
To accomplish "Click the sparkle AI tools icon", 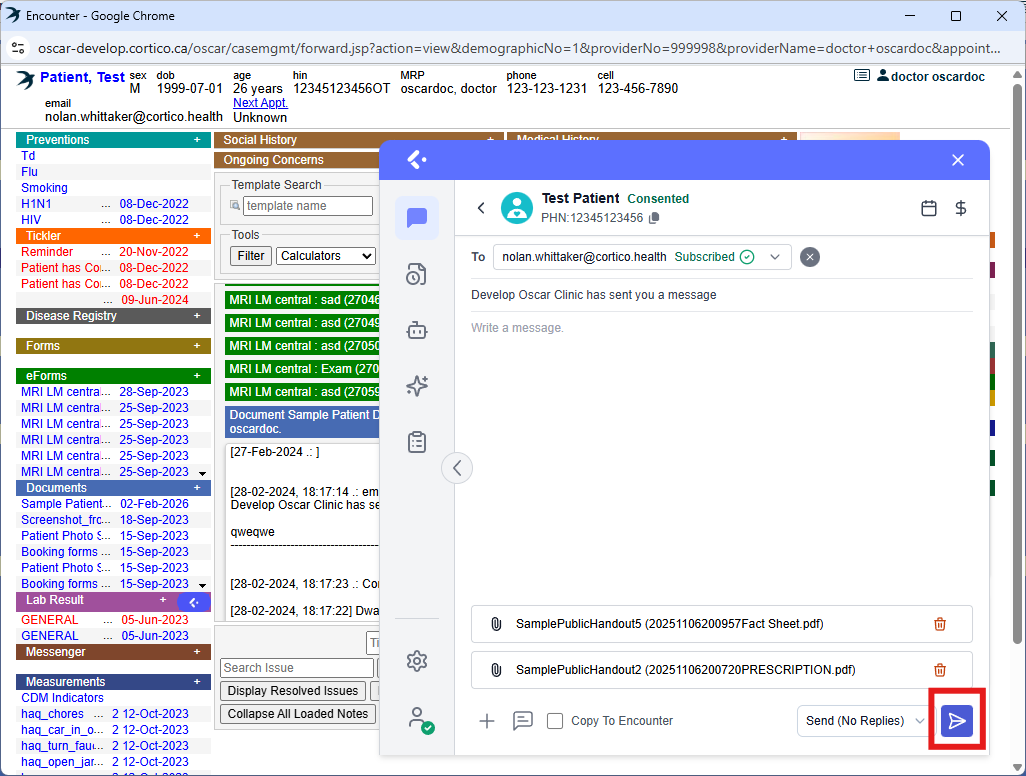I will (417, 386).
